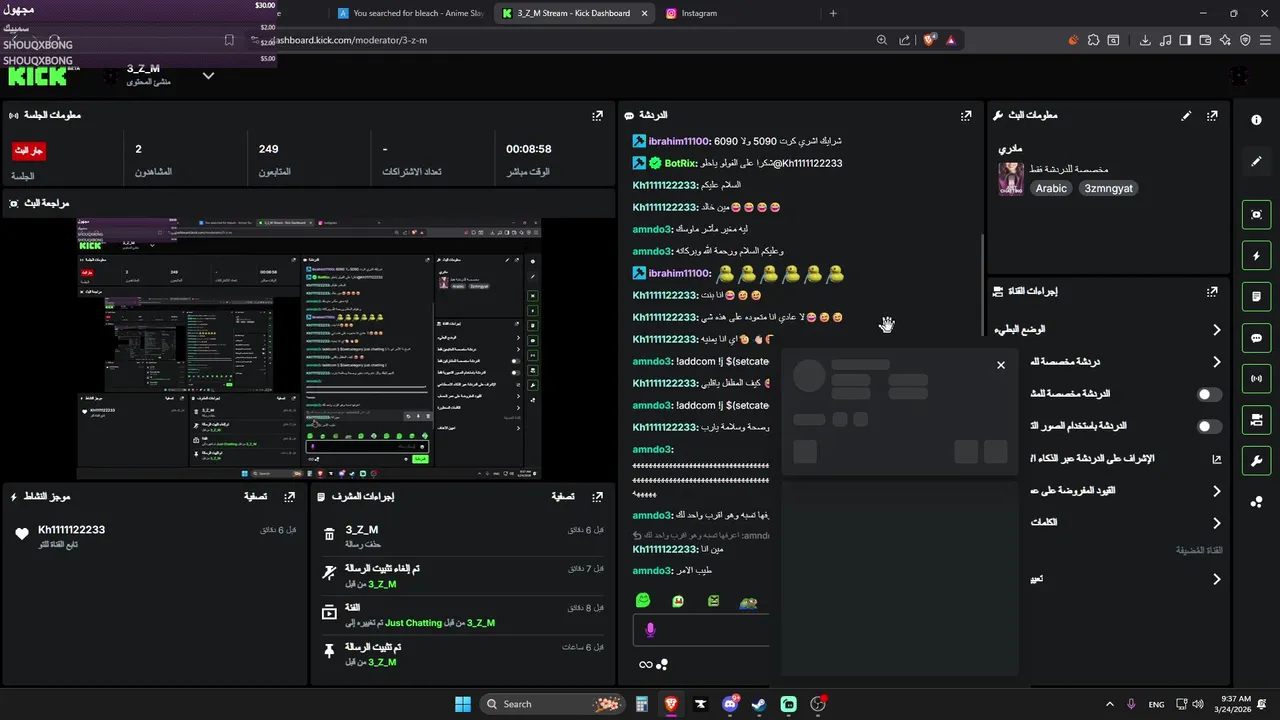Show hidden system tray icons
The image size is (1280, 720).
(x=1109, y=704)
